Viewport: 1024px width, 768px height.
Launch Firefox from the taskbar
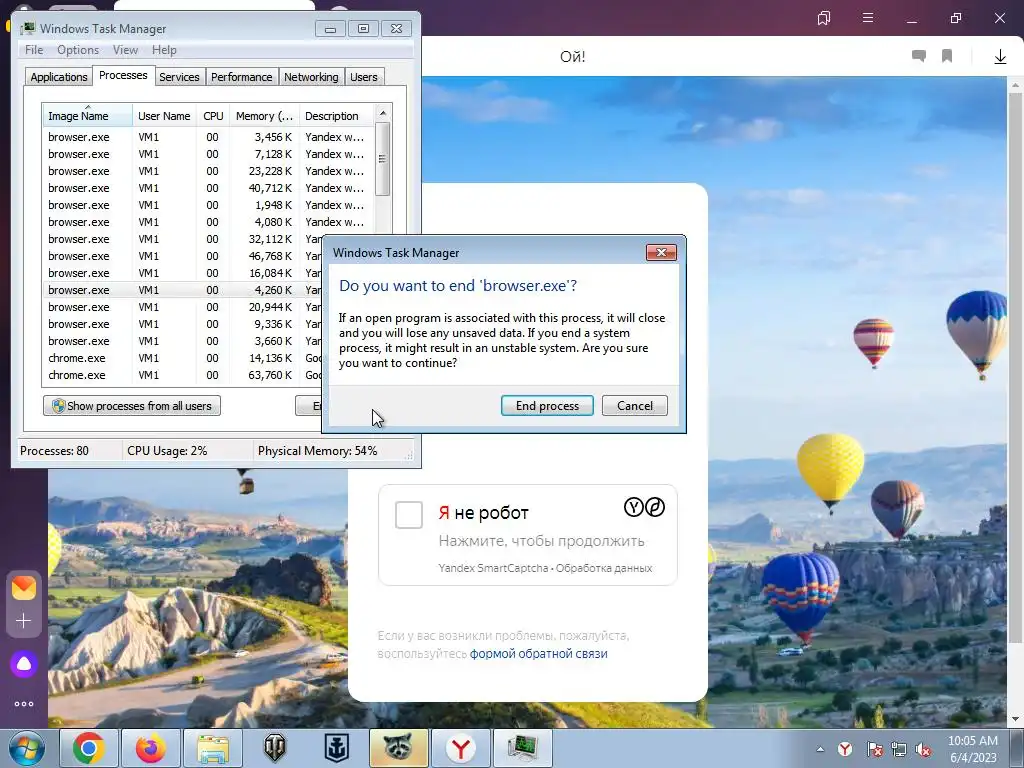click(x=151, y=748)
